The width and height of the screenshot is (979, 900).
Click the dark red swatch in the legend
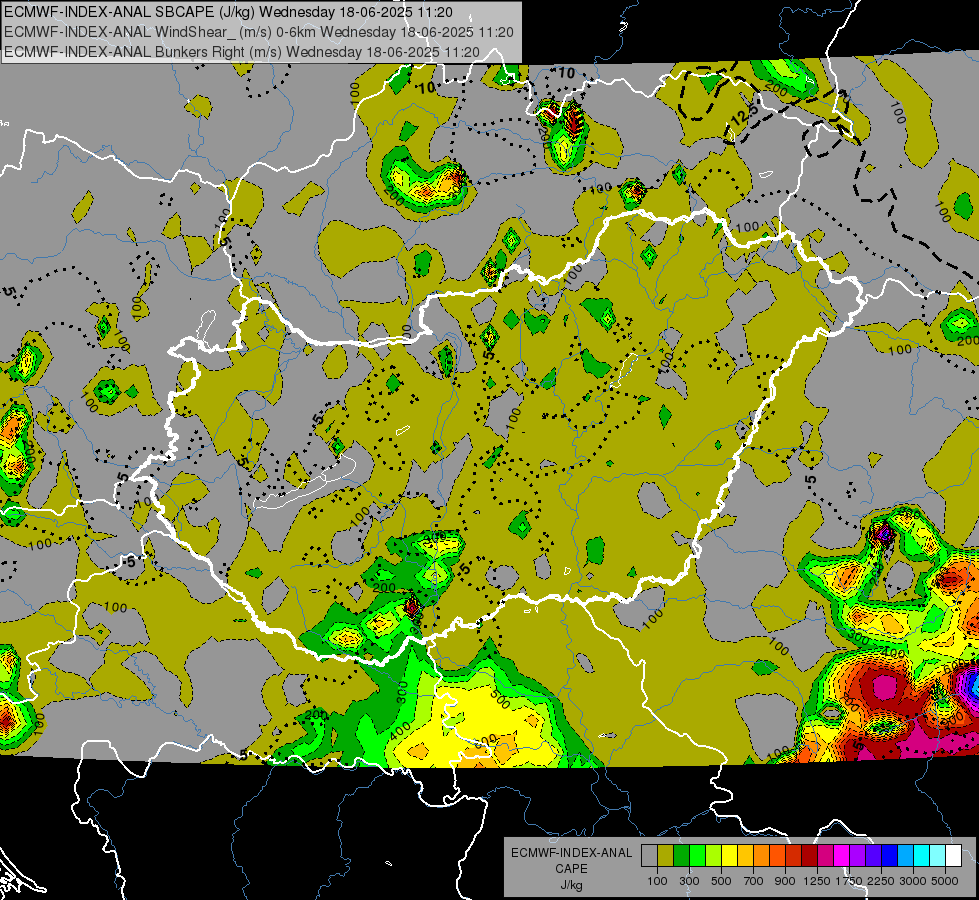click(810, 855)
